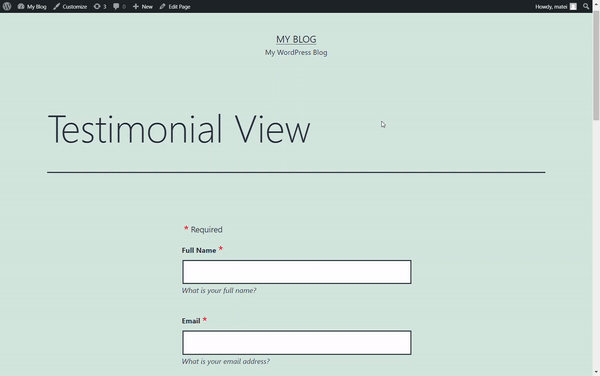This screenshot has height=376, width=600.
Task: Click Edit Page in admin bar
Action: pos(175,7)
